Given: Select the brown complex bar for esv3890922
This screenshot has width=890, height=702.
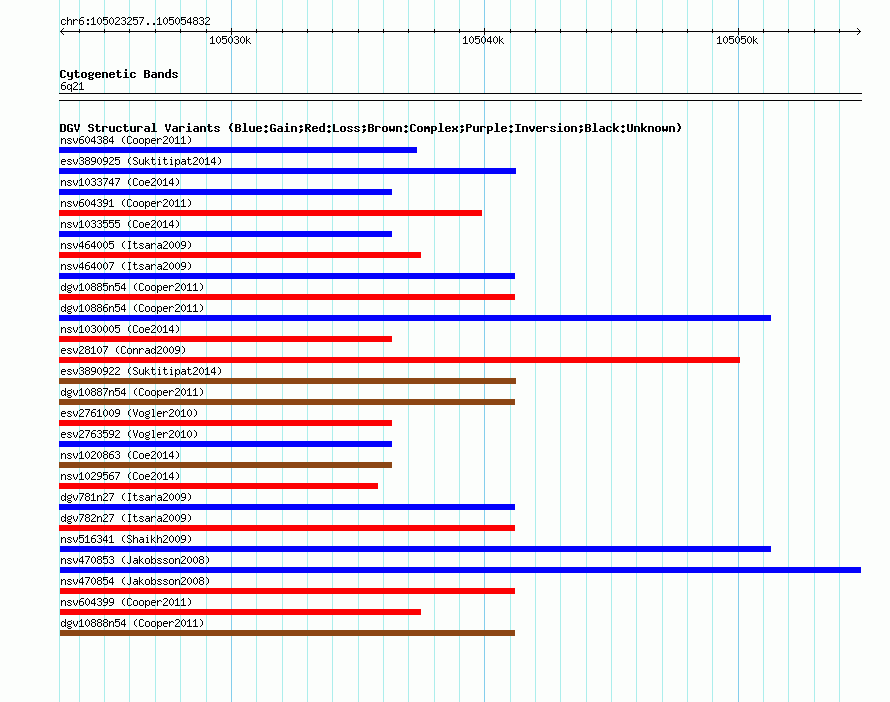Looking at the screenshot, I should click(288, 381).
